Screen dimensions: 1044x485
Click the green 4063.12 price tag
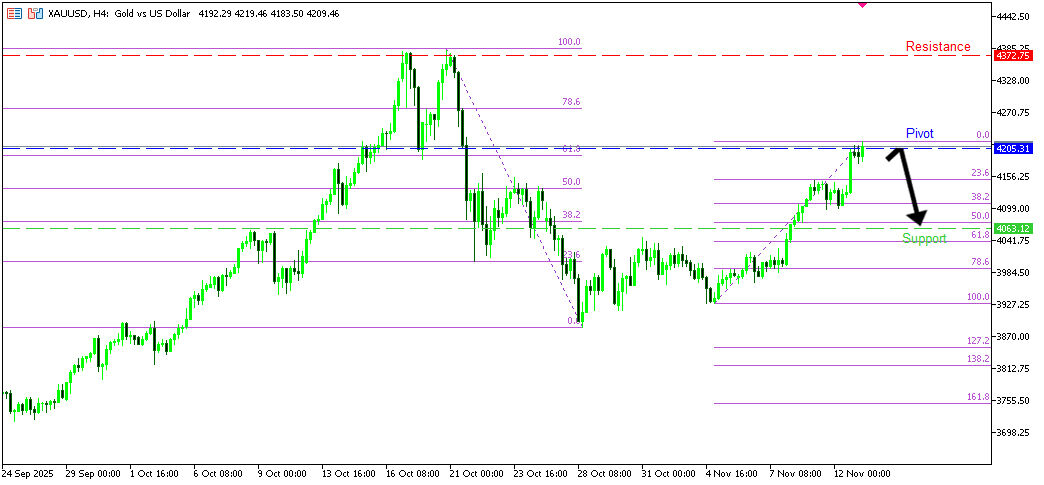coord(1013,228)
